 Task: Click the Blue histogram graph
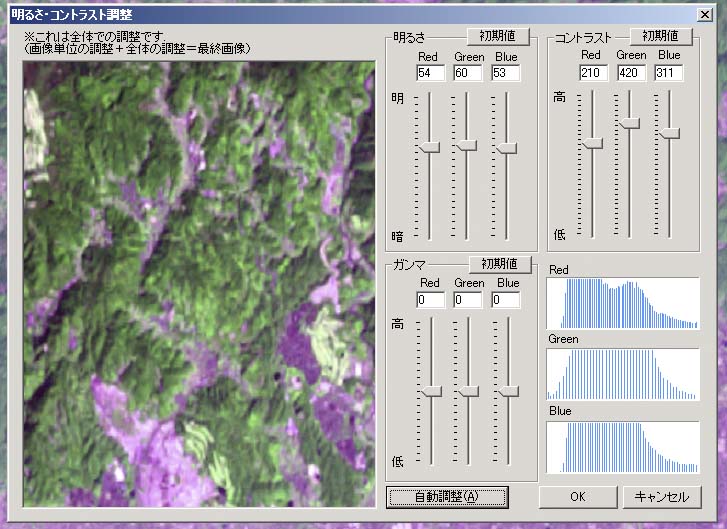(623, 447)
